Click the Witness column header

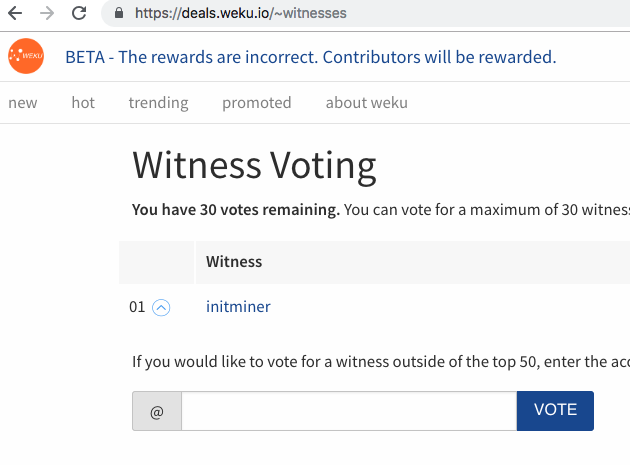coord(234,262)
